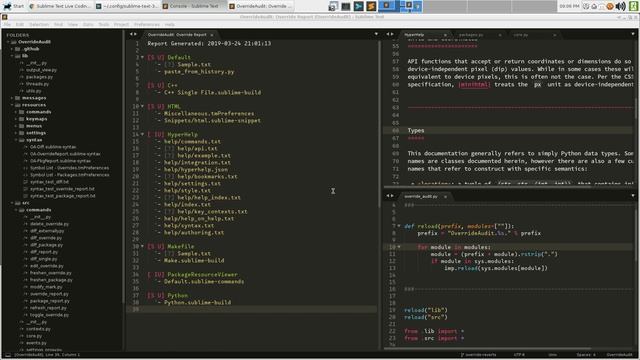The image size is (640, 360).
Task: Click tab scroll arrows of bottom-right pane
Action: point(390,196)
